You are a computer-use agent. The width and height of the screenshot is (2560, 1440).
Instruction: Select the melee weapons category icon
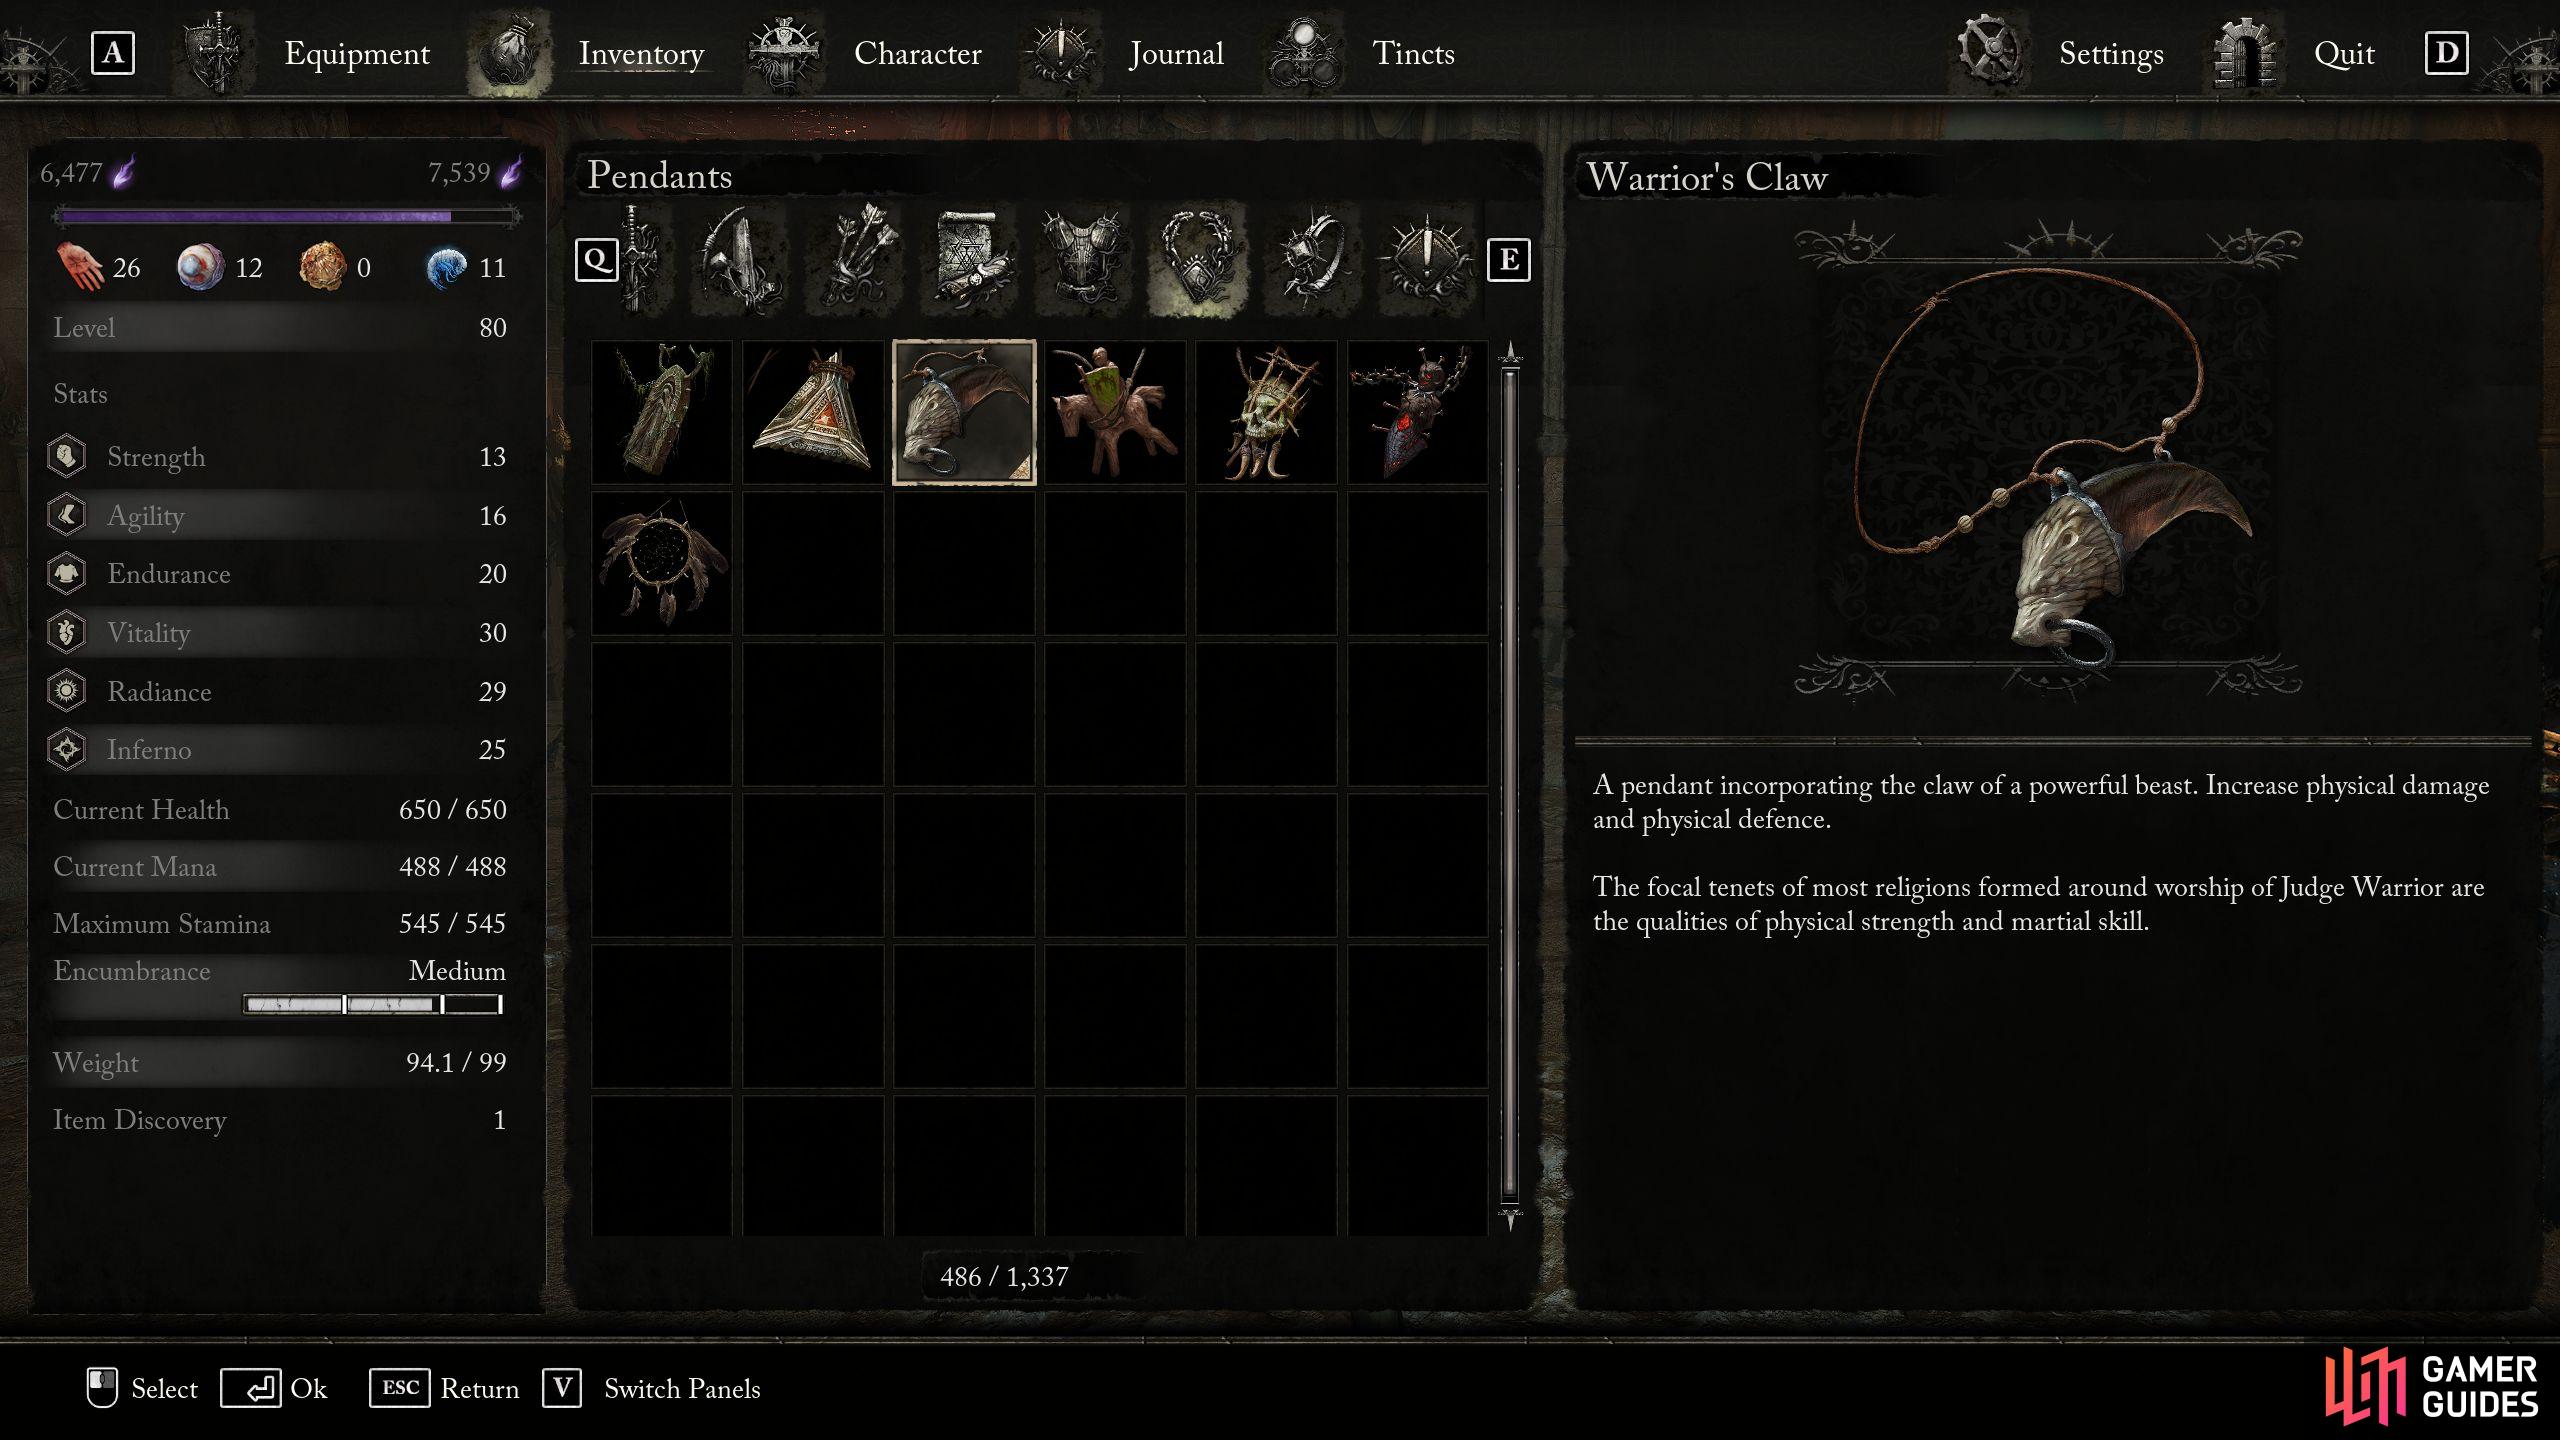[x=640, y=260]
